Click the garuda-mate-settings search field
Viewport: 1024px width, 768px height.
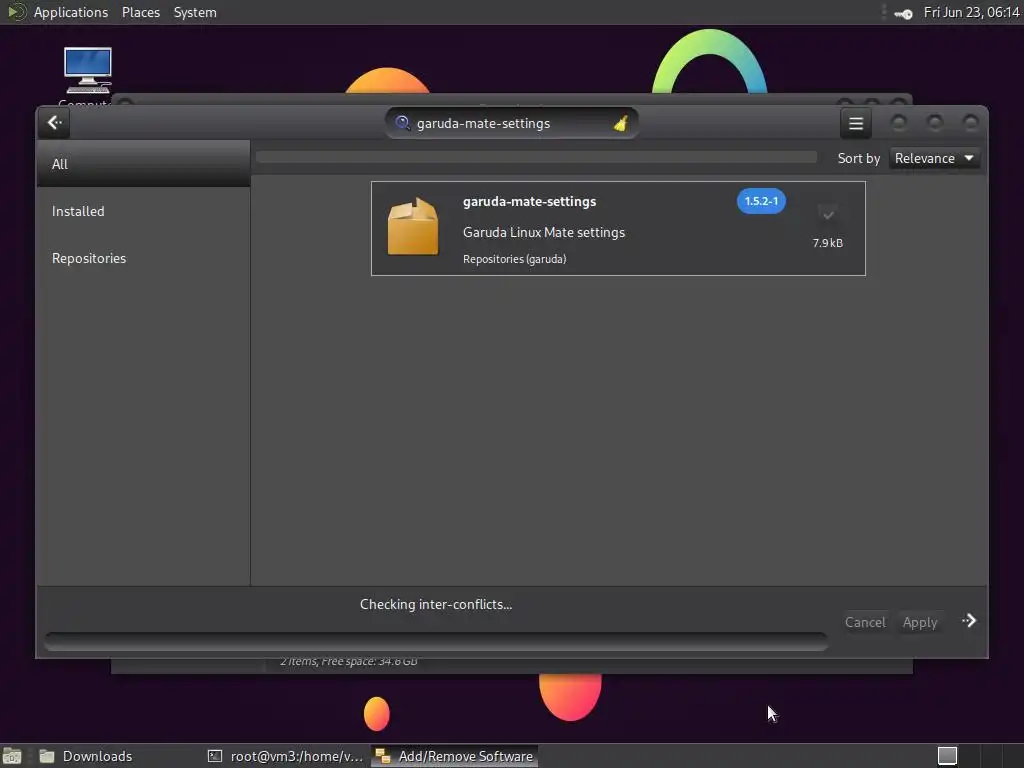(511, 123)
